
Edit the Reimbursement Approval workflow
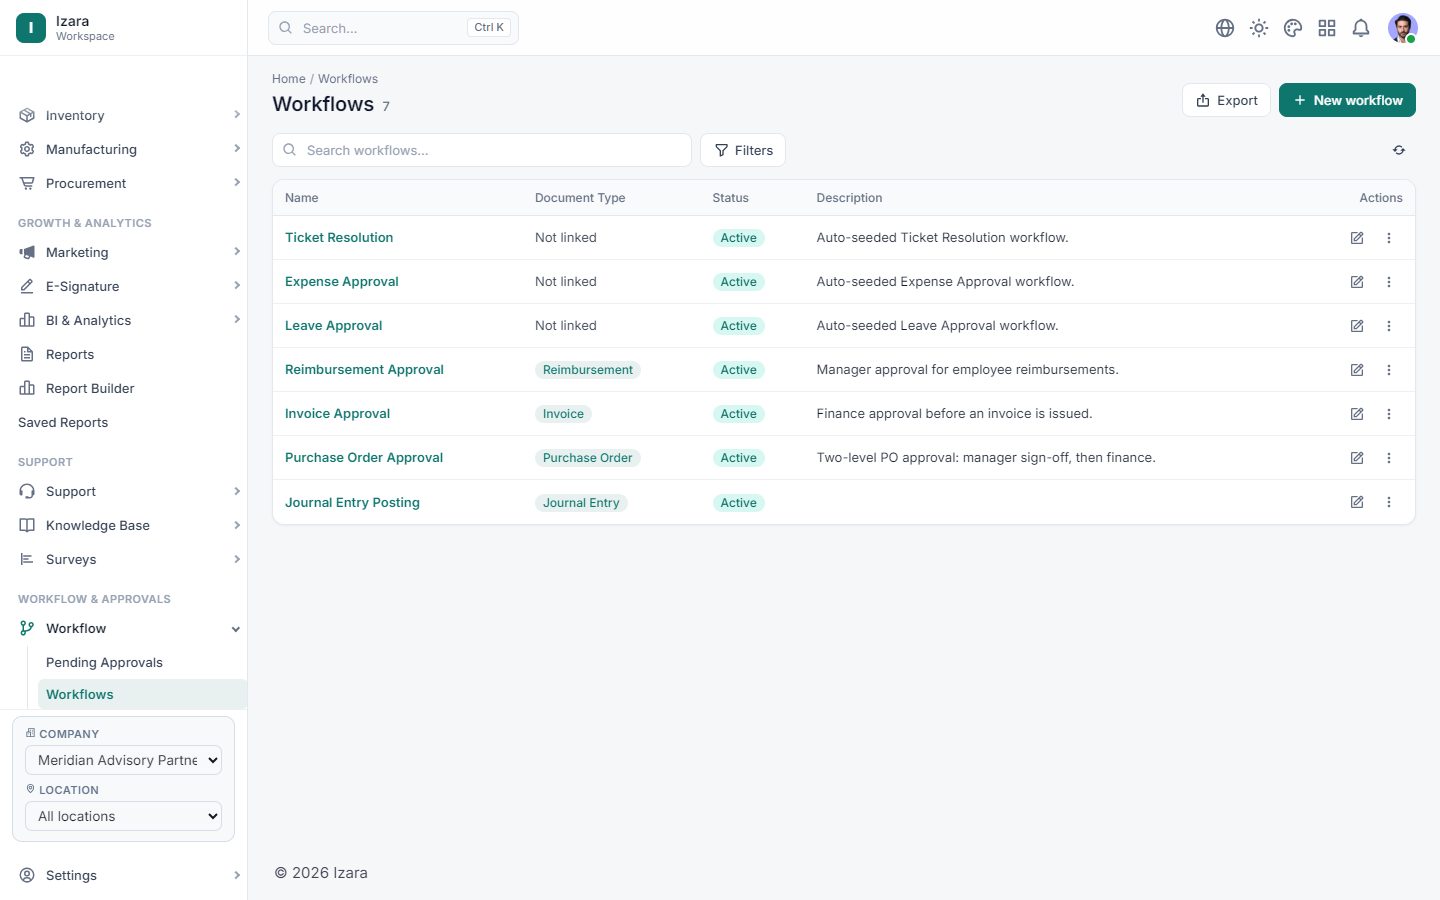click(x=1357, y=370)
